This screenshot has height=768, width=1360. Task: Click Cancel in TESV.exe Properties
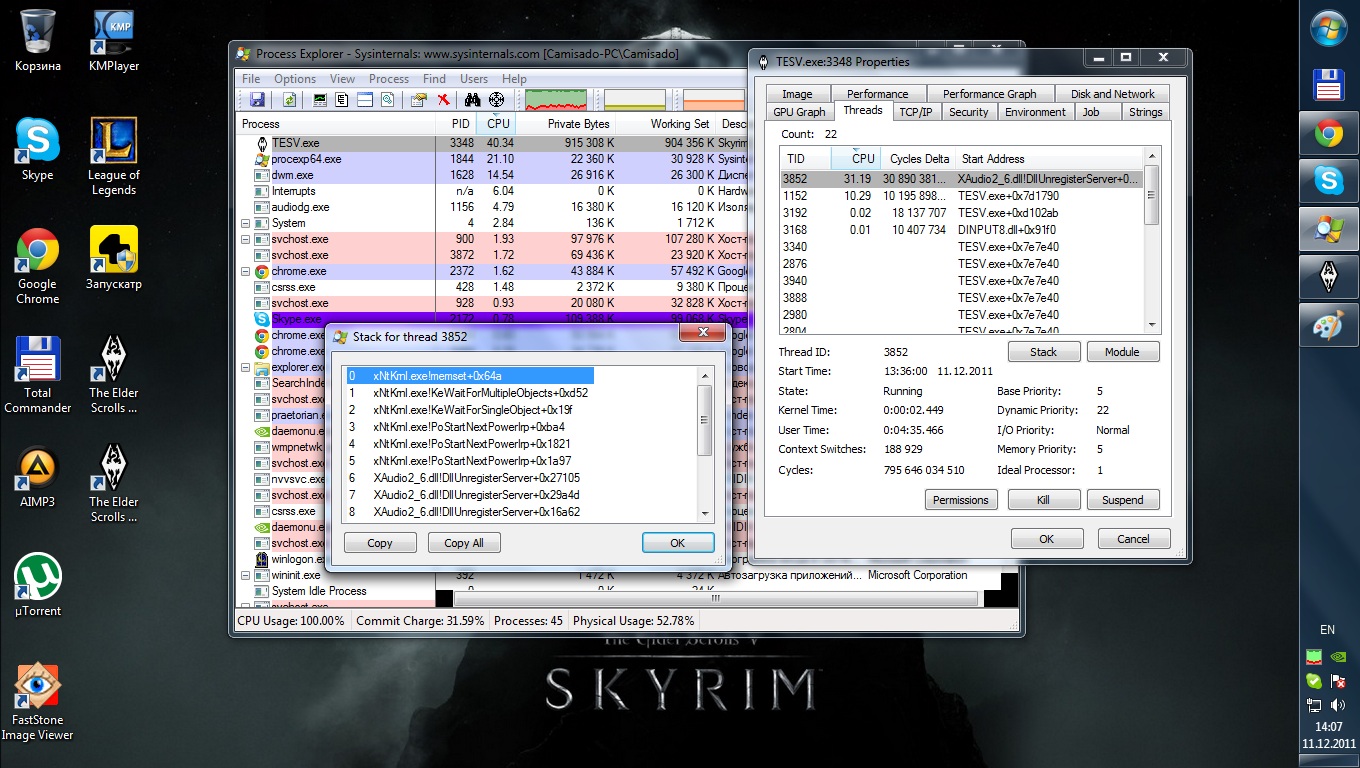point(1133,539)
